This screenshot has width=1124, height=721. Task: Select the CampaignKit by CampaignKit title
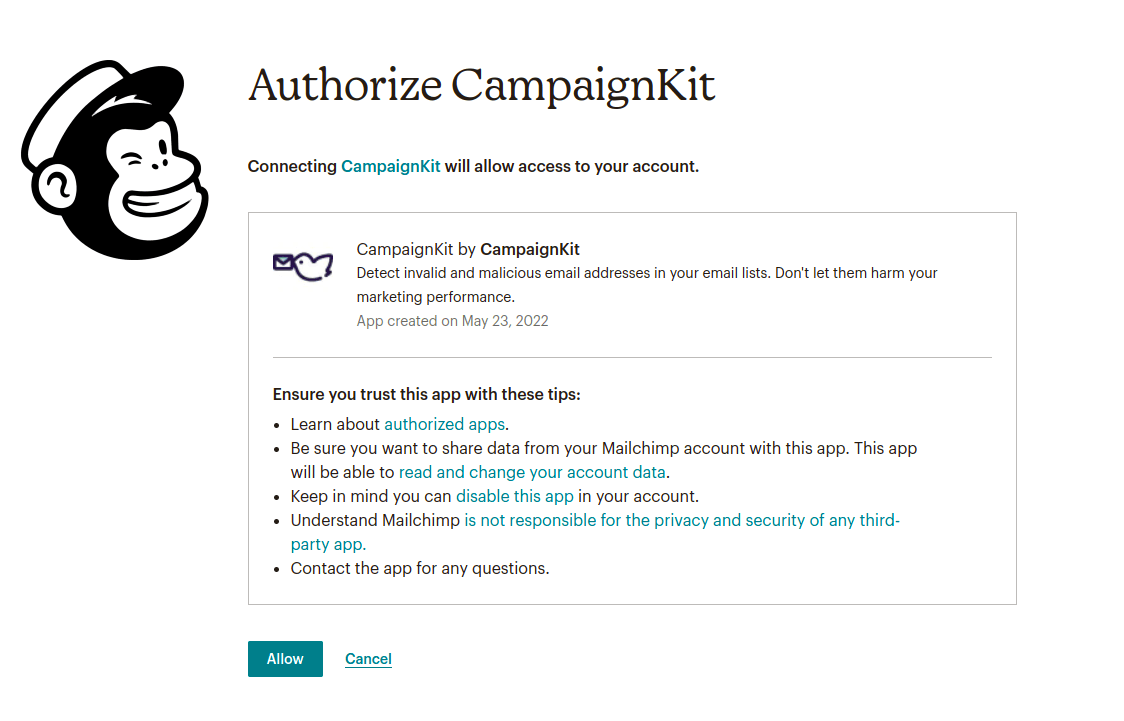(x=468, y=249)
